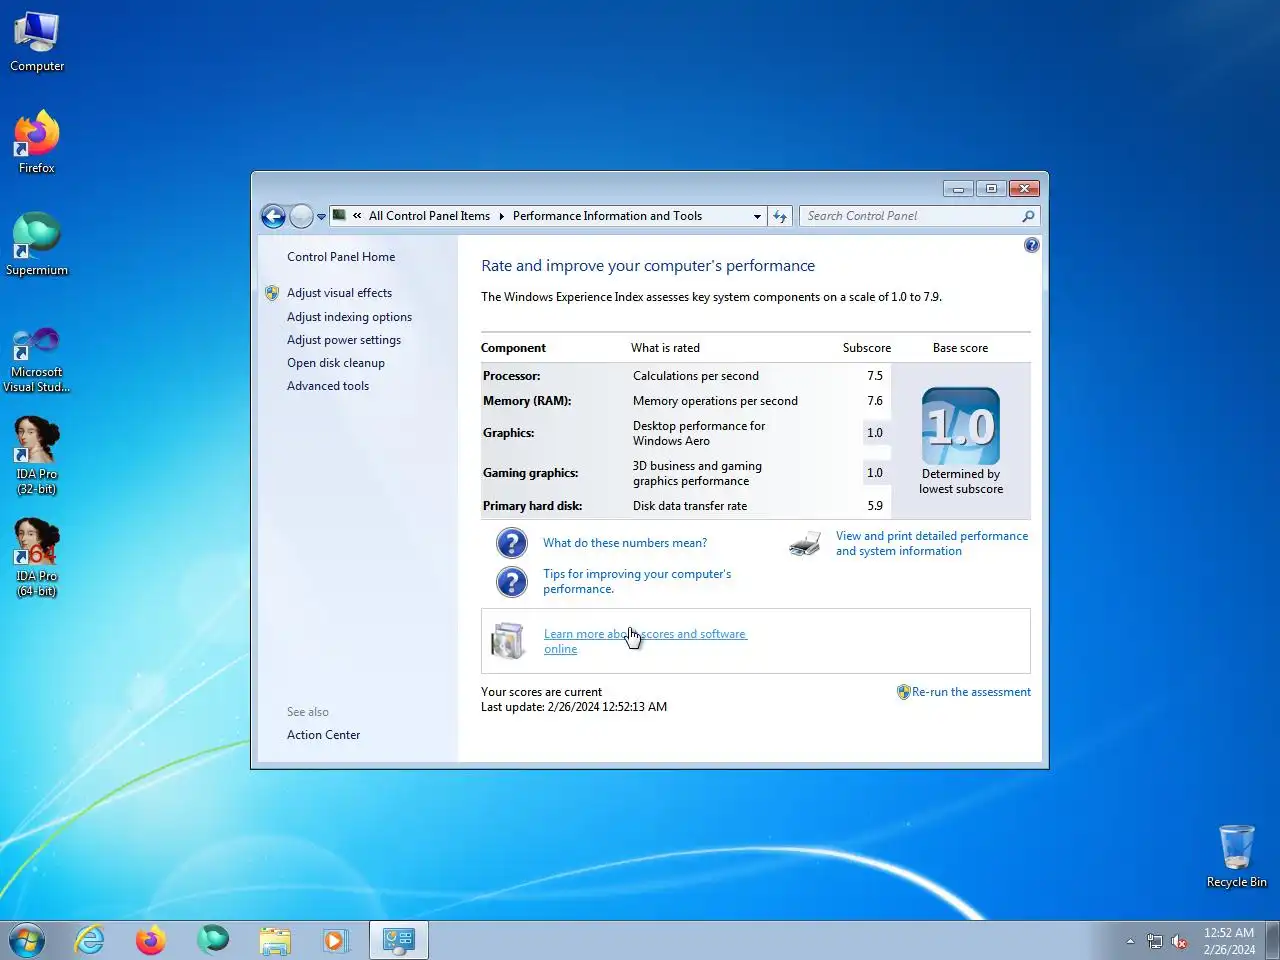This screenshot has width=1280, height=960.
Task: Open the help question mark icon
Action: 1032,245
